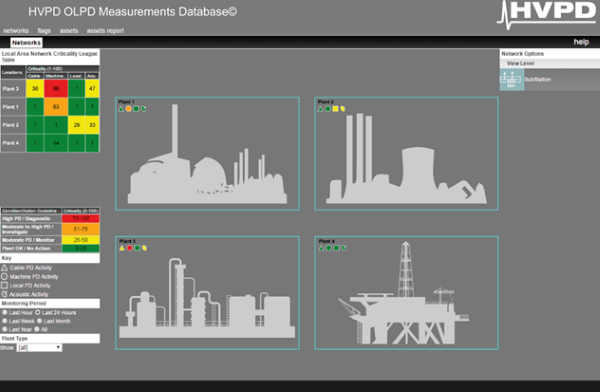Viewport: 600px width, 392px height.
Task: Open the flags menu item
Action: [44, 31]
